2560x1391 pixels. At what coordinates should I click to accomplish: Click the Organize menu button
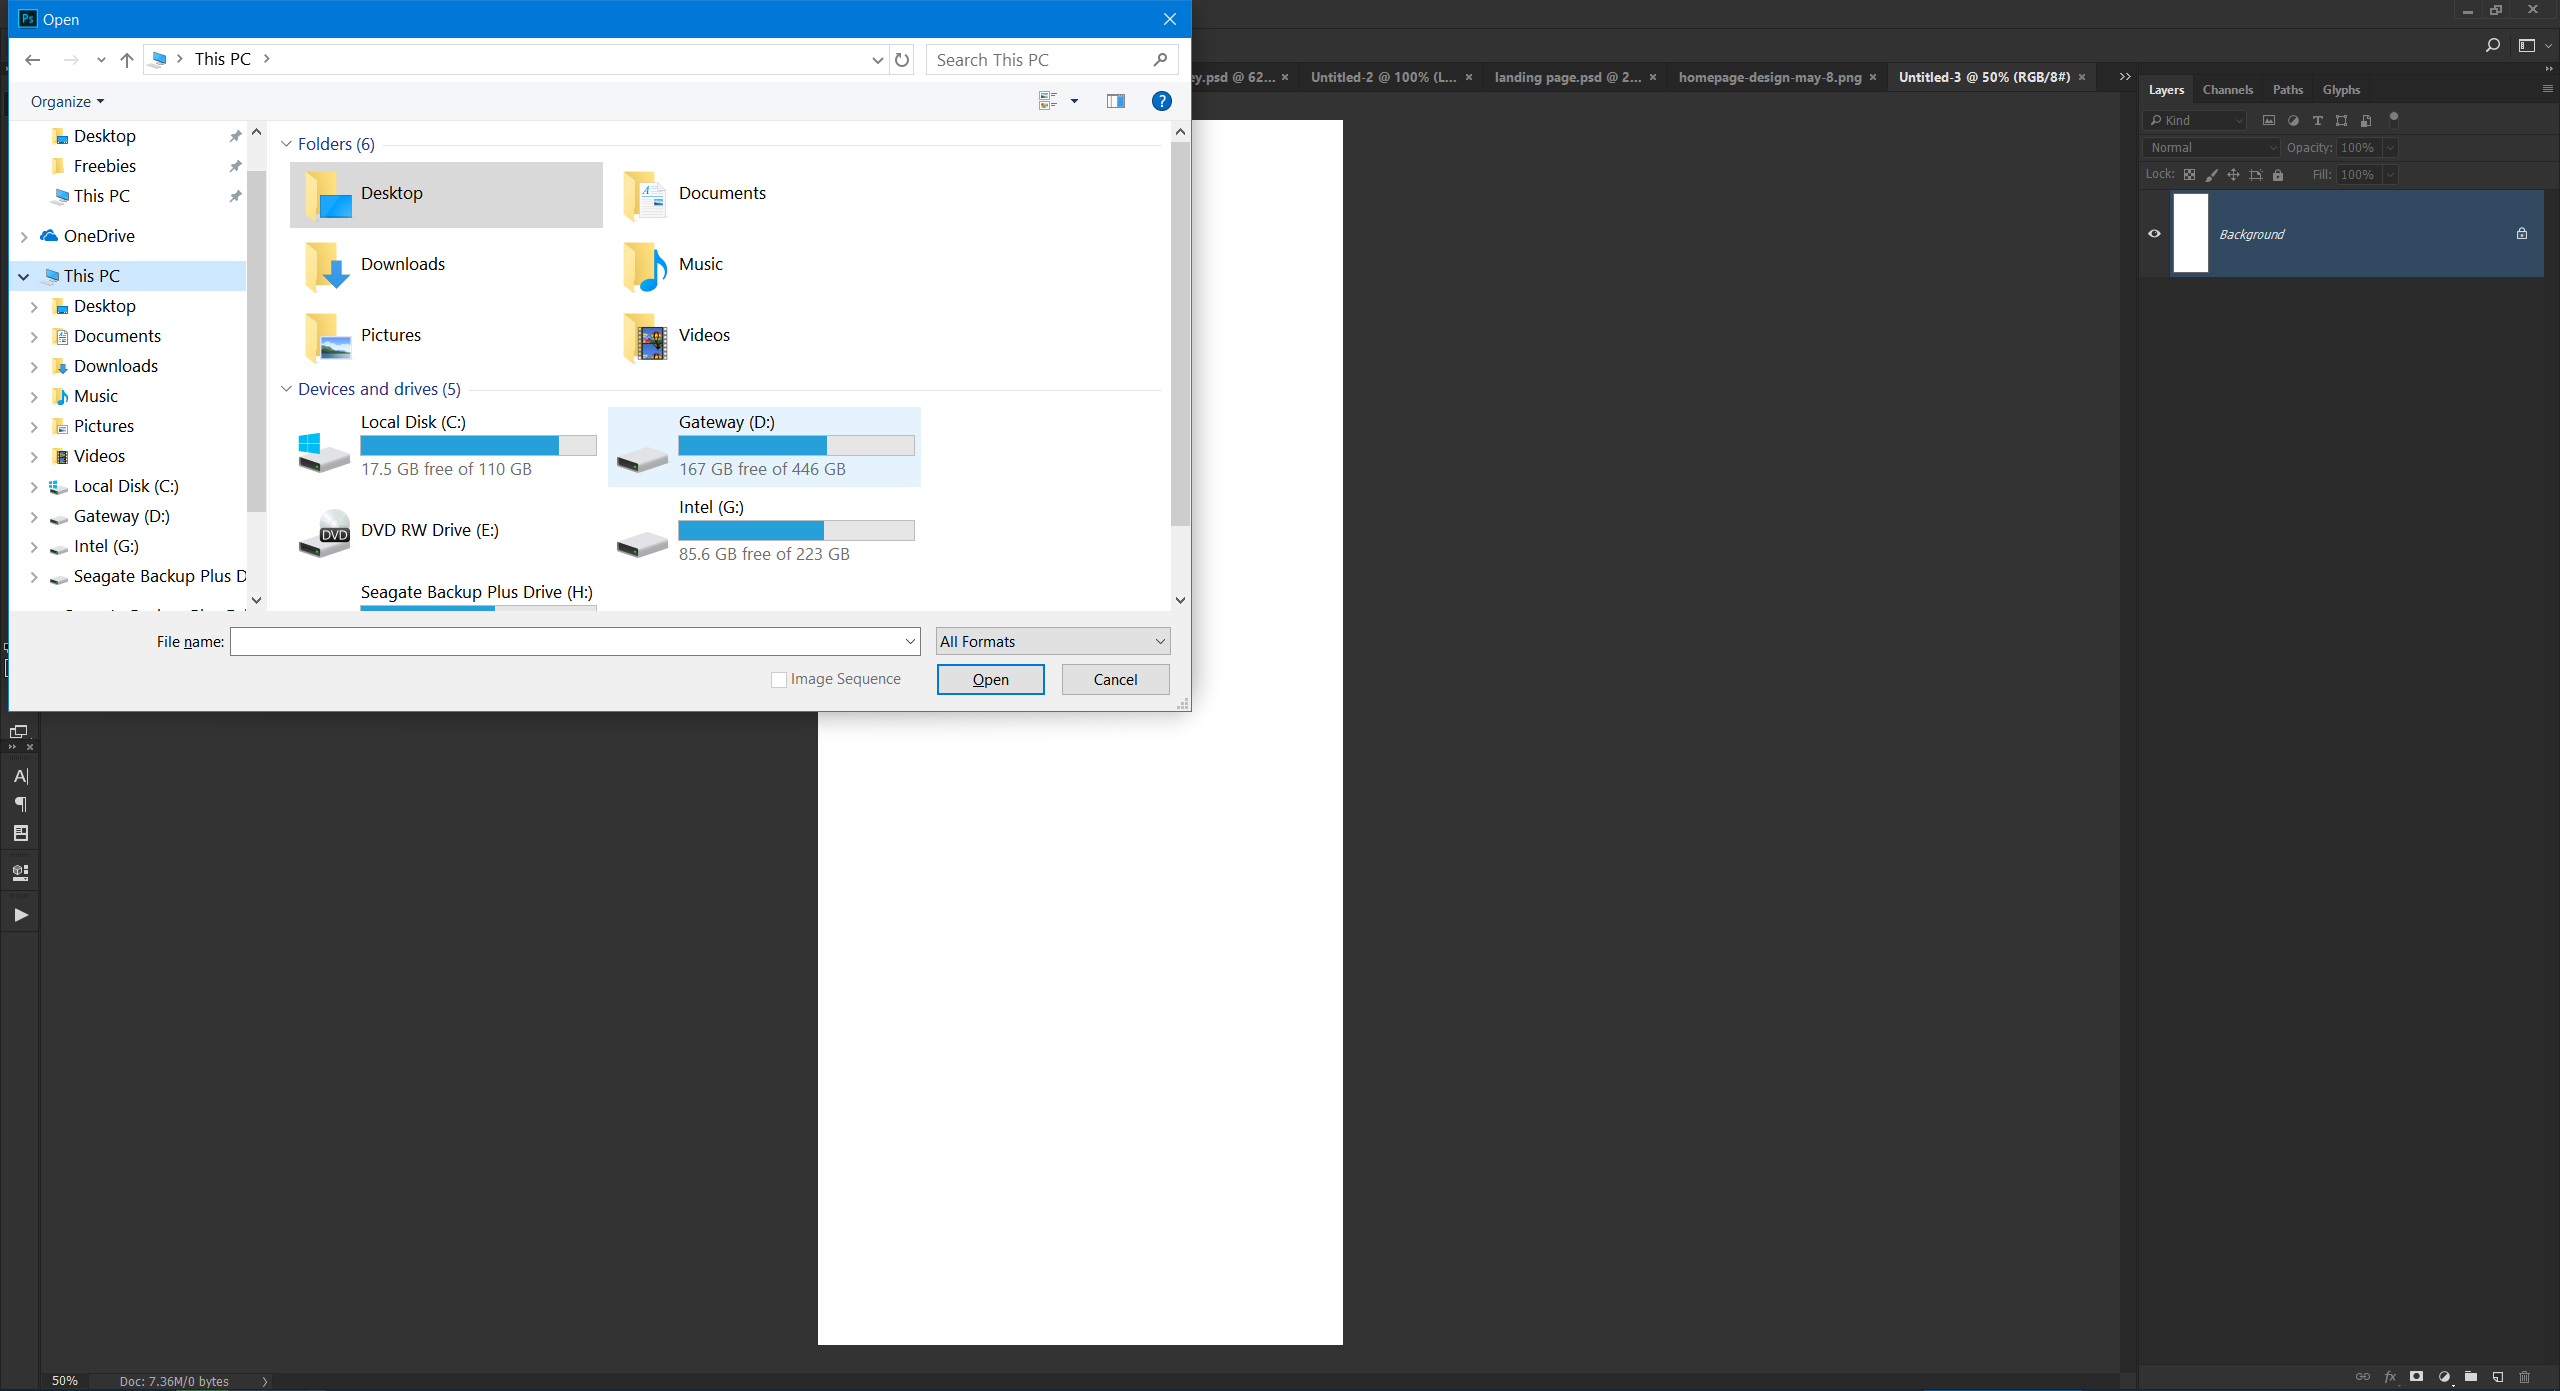pos(67,101)
